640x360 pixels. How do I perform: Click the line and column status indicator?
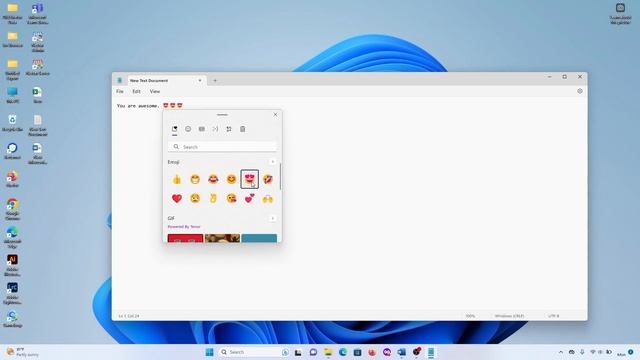(129, 316)
